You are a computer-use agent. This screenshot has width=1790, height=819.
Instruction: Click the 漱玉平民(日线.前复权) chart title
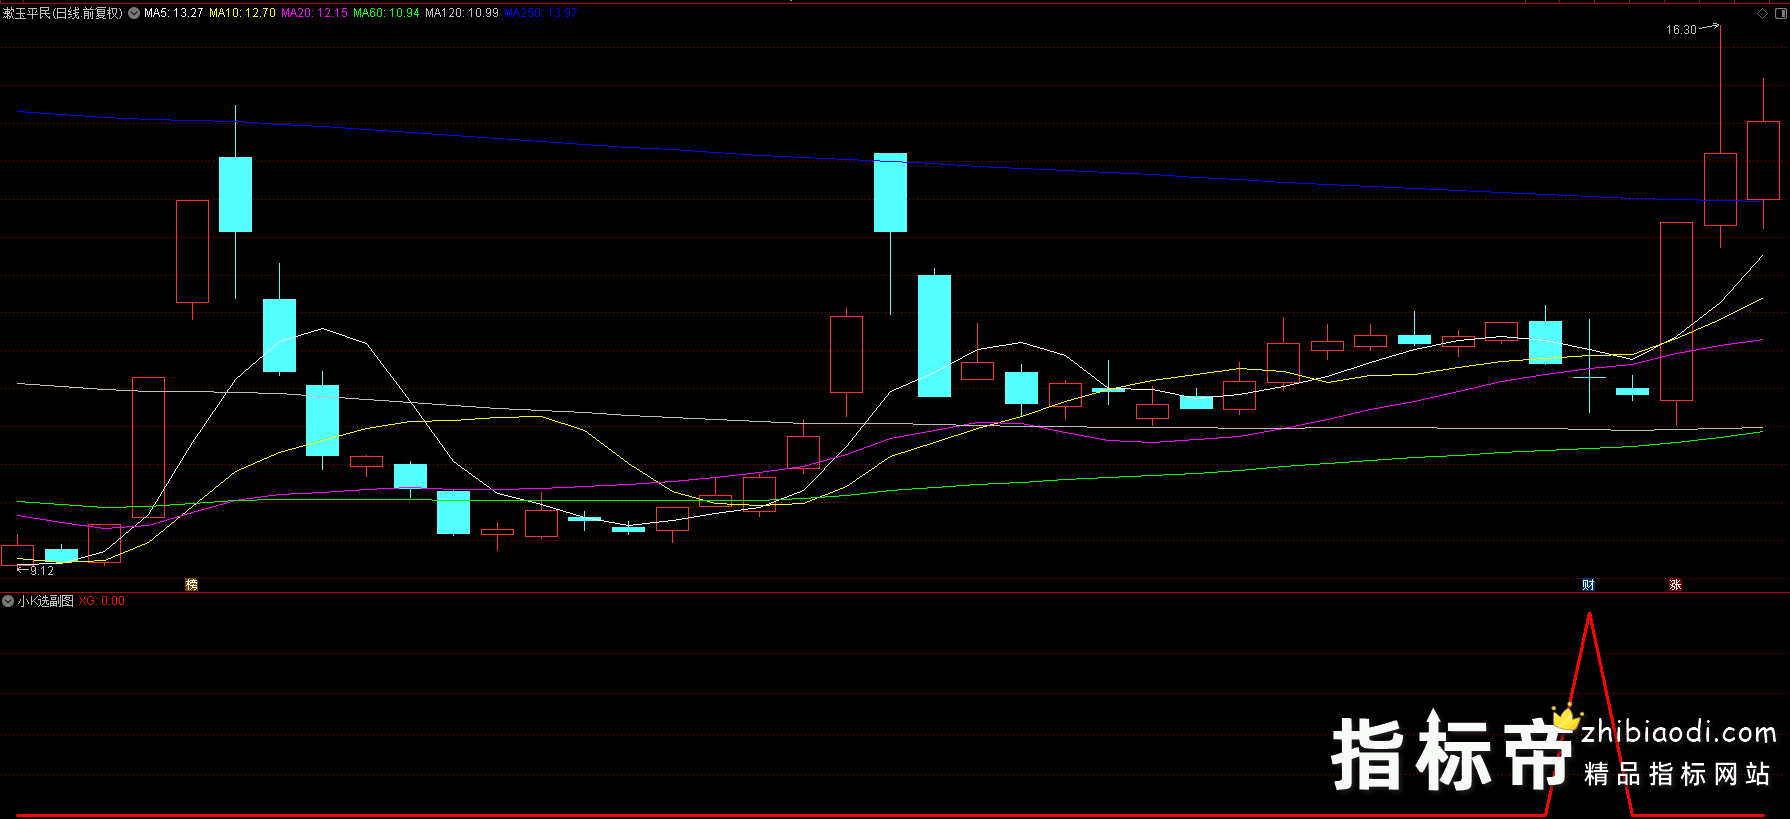click(x=63, y=13)
